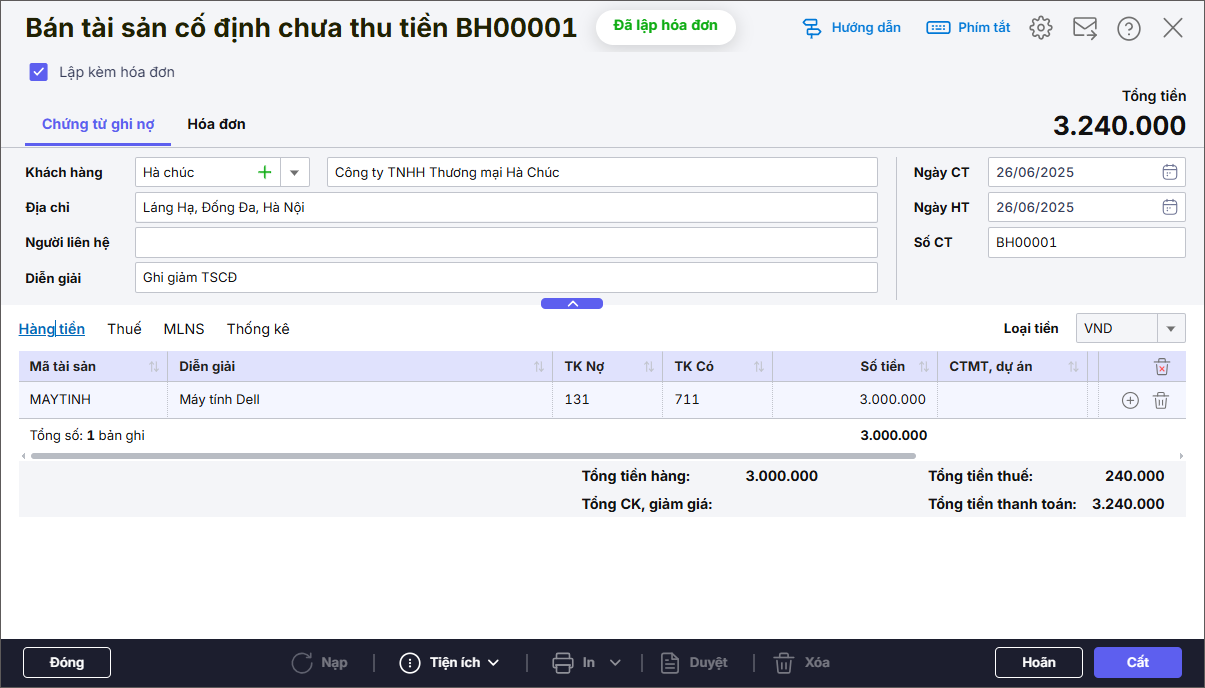Open the Ngày CT calendar picker

click(1169, 172)
